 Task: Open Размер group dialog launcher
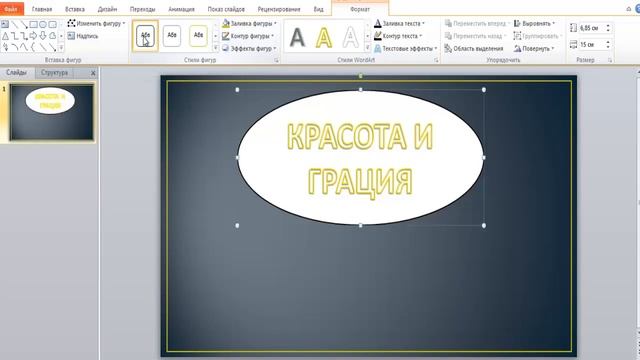coord(610,60)
